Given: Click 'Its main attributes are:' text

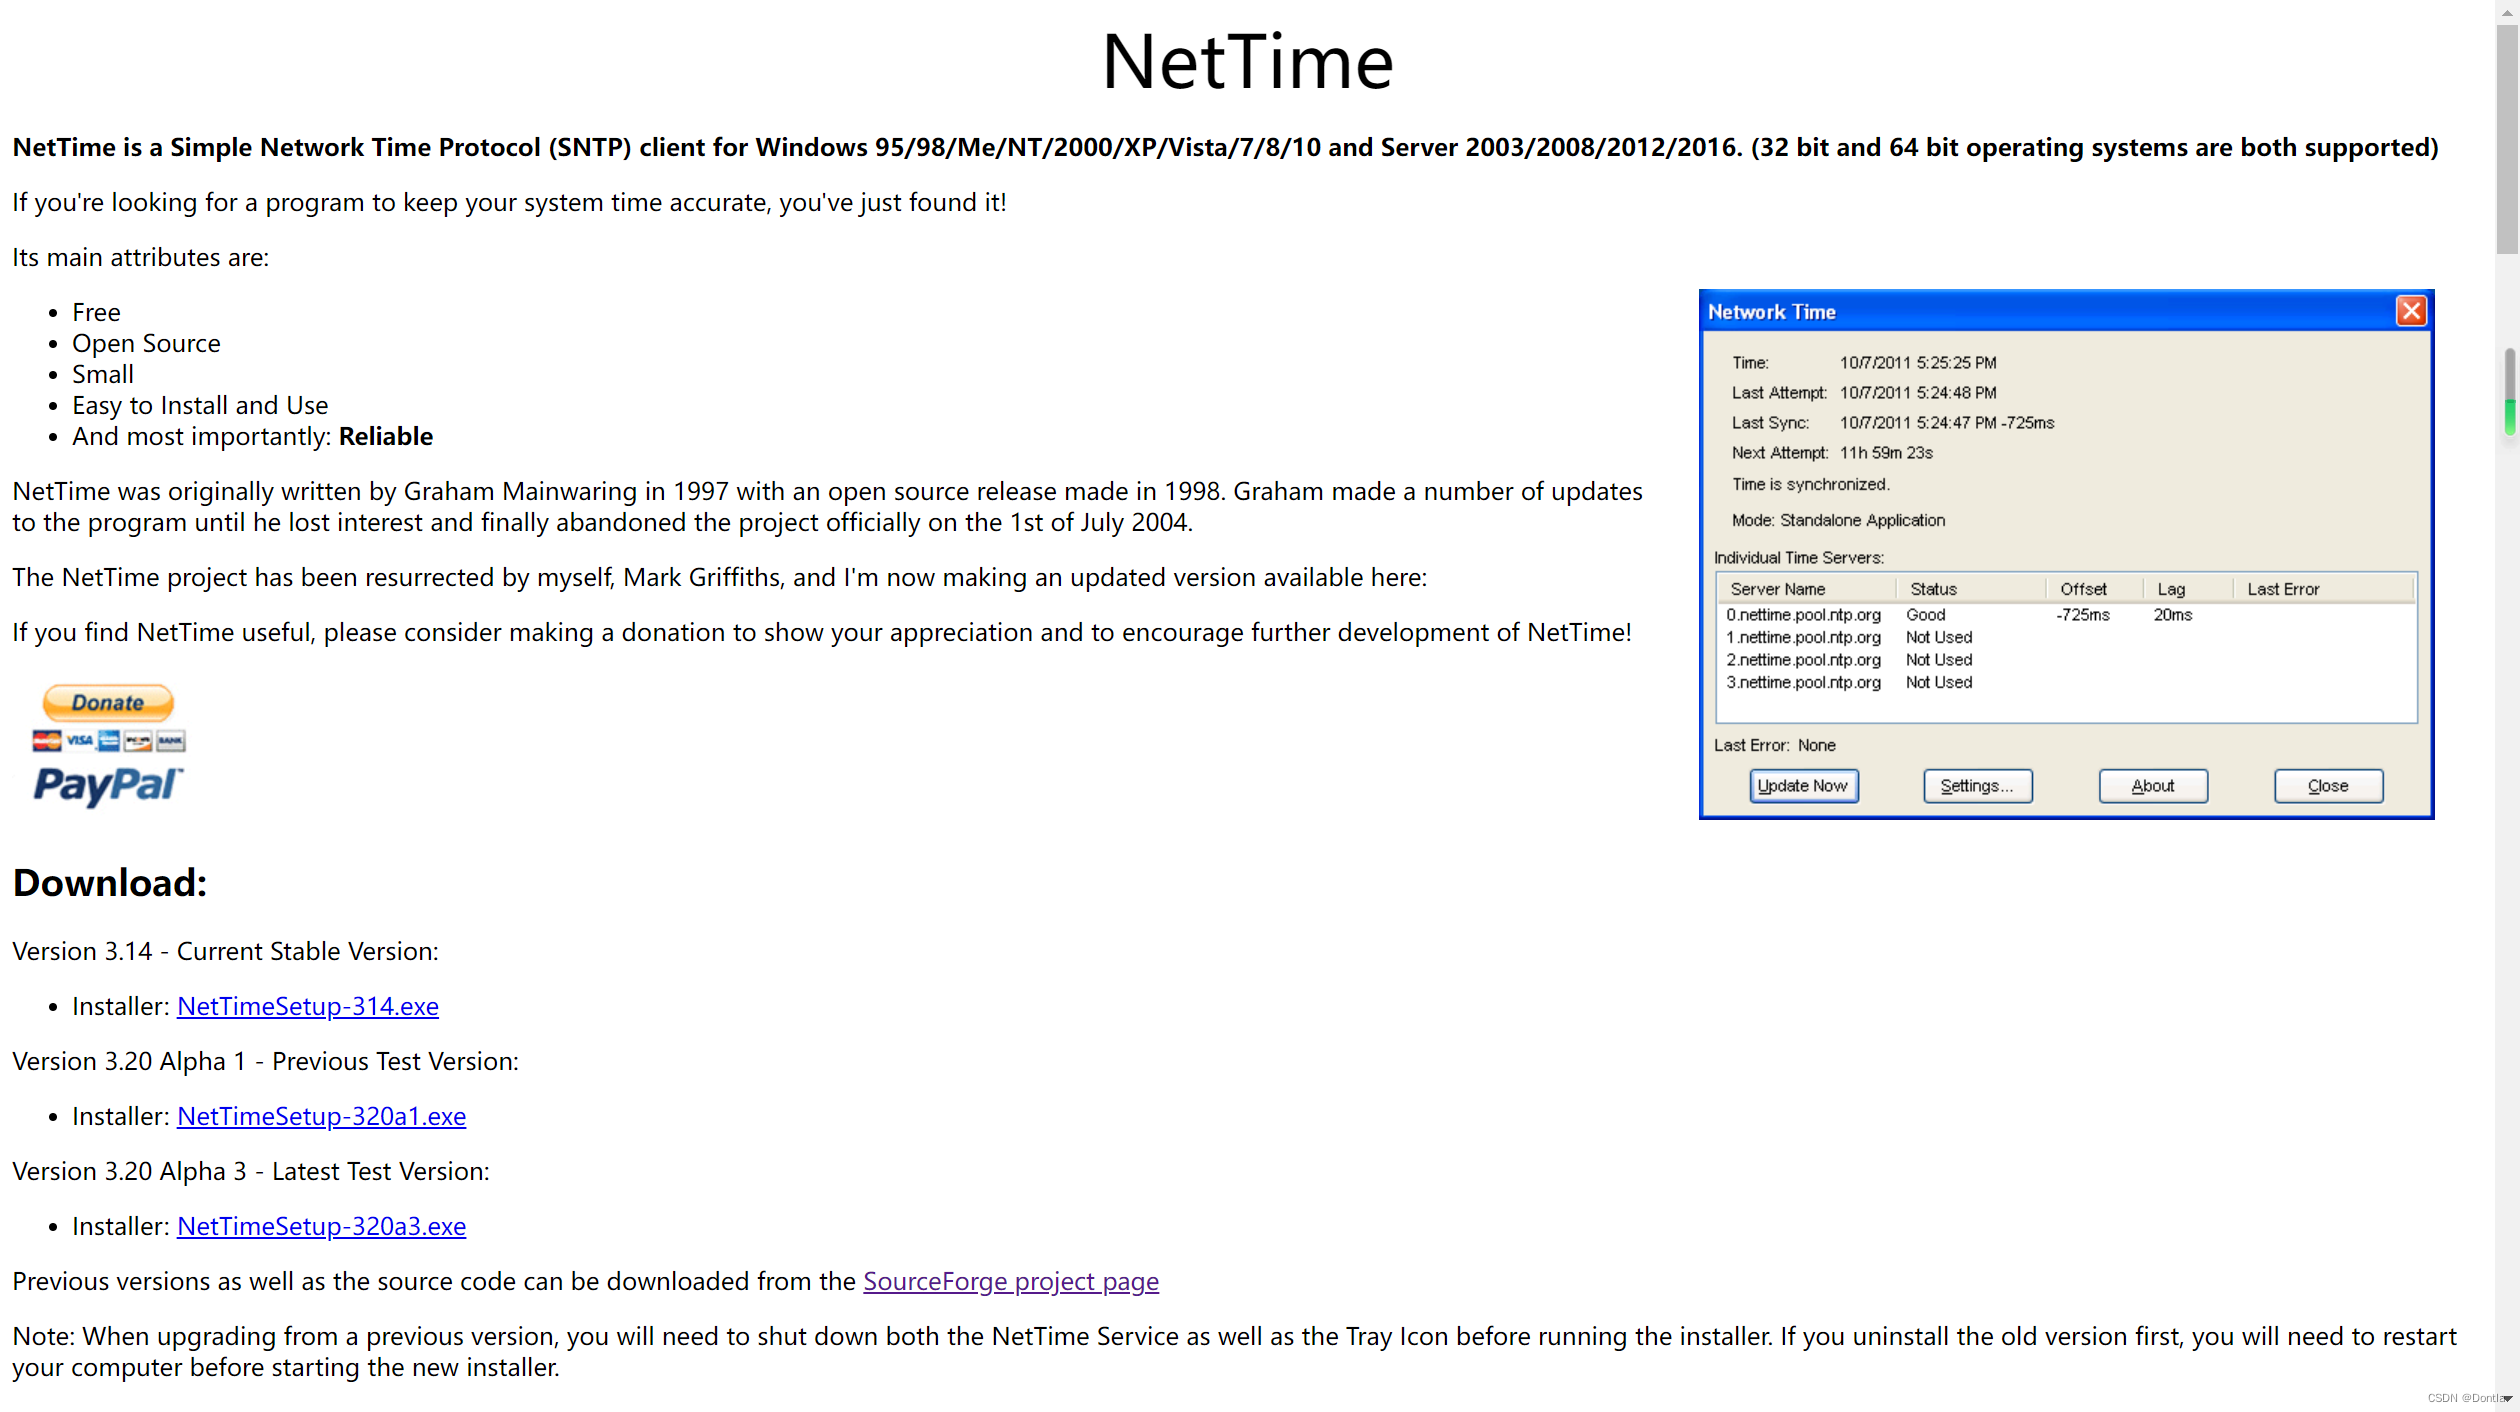Looking at the screenshot, I should pyautogui.click(x=141, y=257).
